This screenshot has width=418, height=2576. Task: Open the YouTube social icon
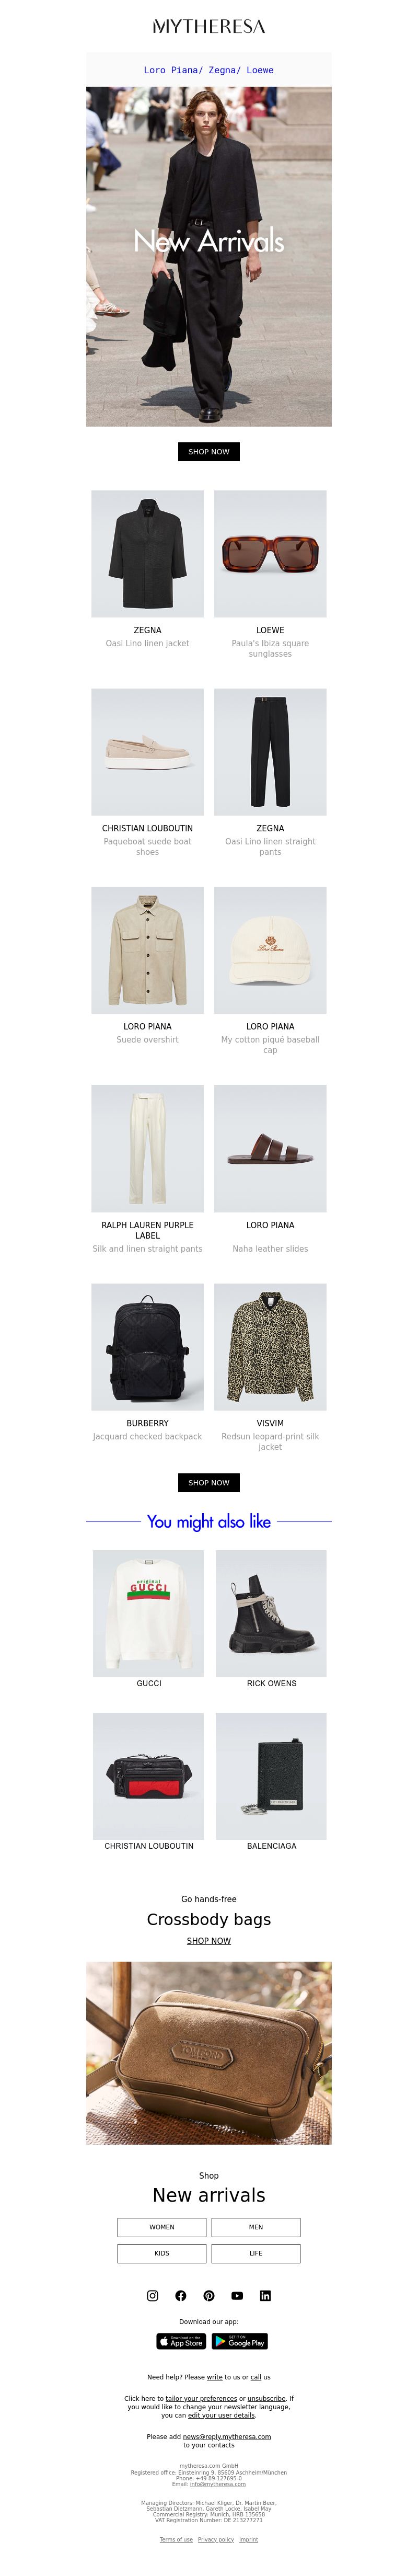(x=237, y=2295)
